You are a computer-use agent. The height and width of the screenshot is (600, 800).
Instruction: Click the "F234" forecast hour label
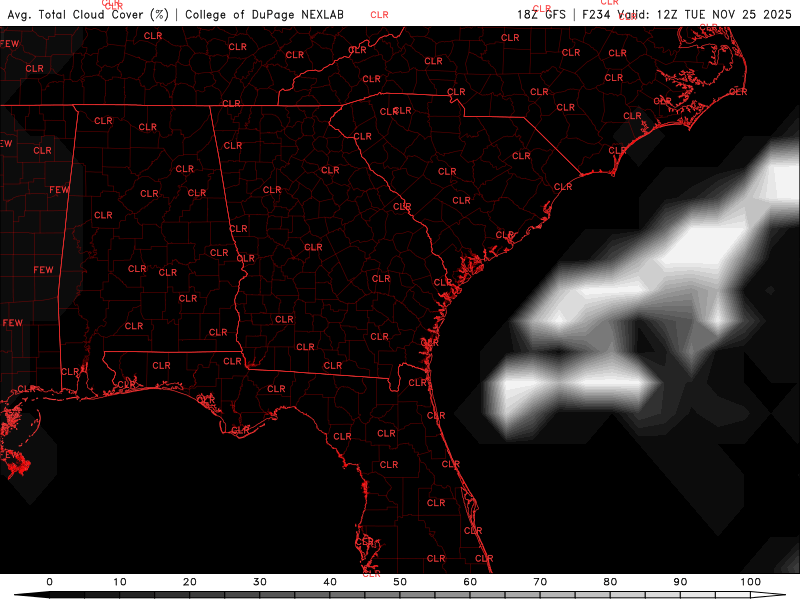pyautogui.click(x=596, y=14)
